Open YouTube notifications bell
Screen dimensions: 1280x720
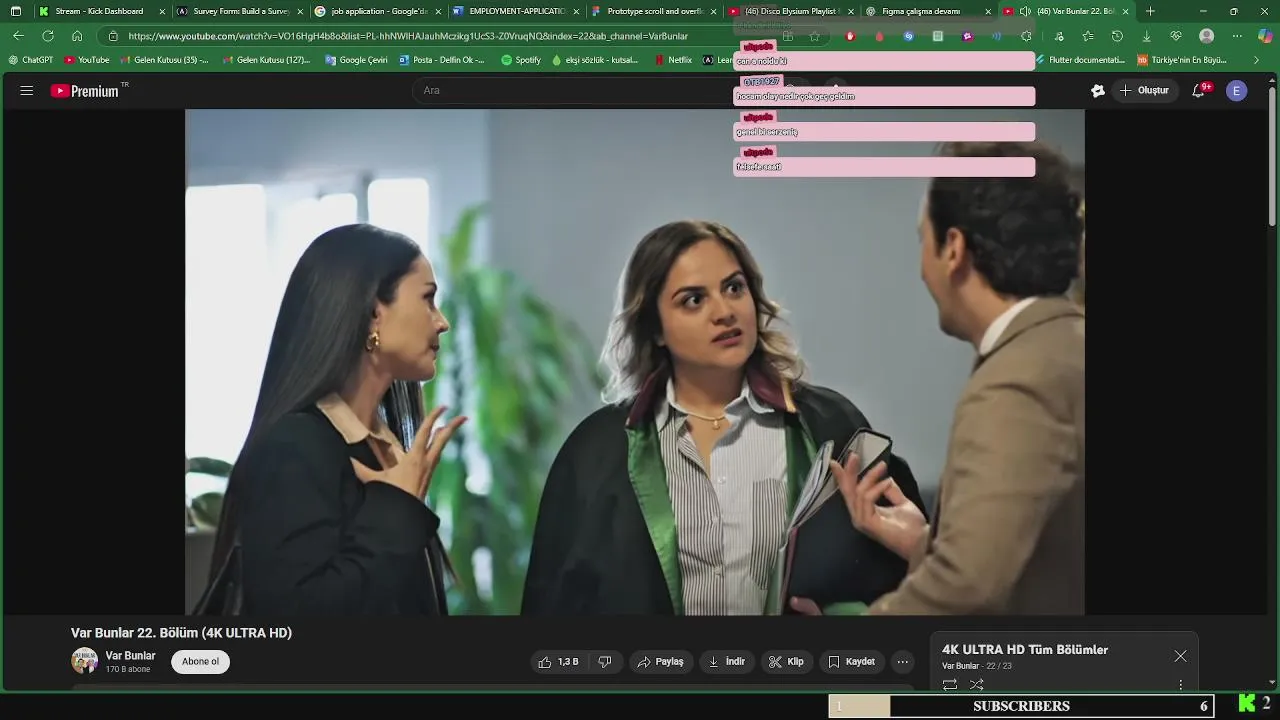coord(1199,91)
